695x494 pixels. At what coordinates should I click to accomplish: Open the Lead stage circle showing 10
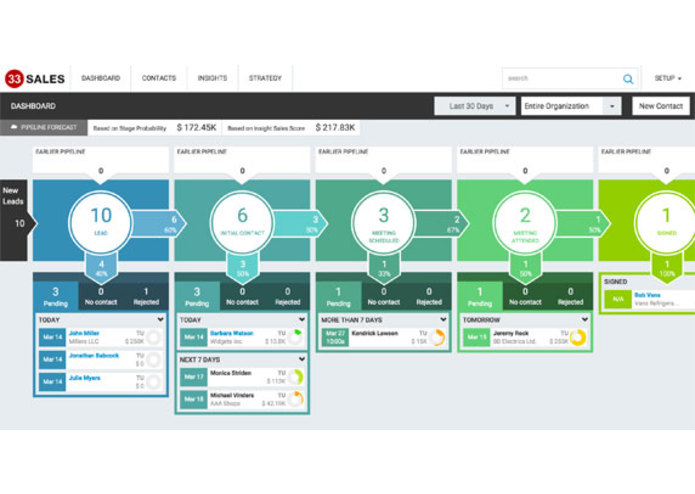pos(101,222)
